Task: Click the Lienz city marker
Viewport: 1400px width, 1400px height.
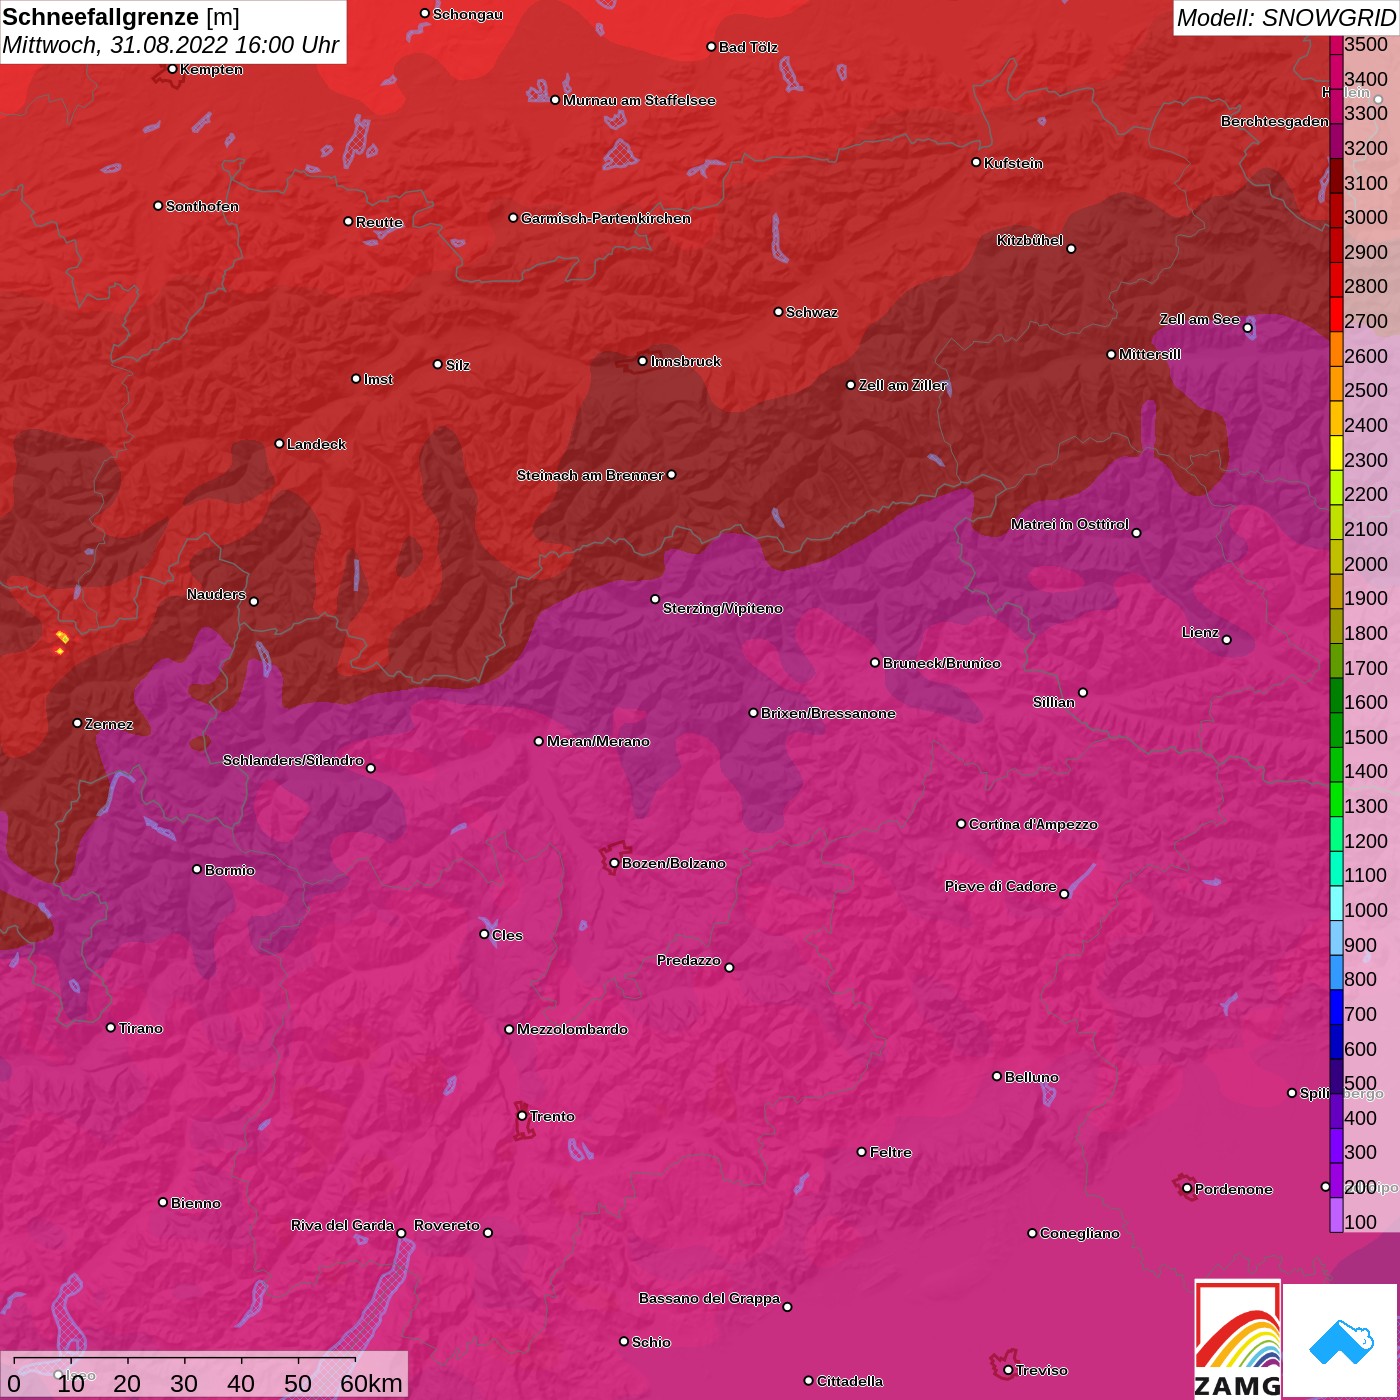Action: click(1227, 640)
